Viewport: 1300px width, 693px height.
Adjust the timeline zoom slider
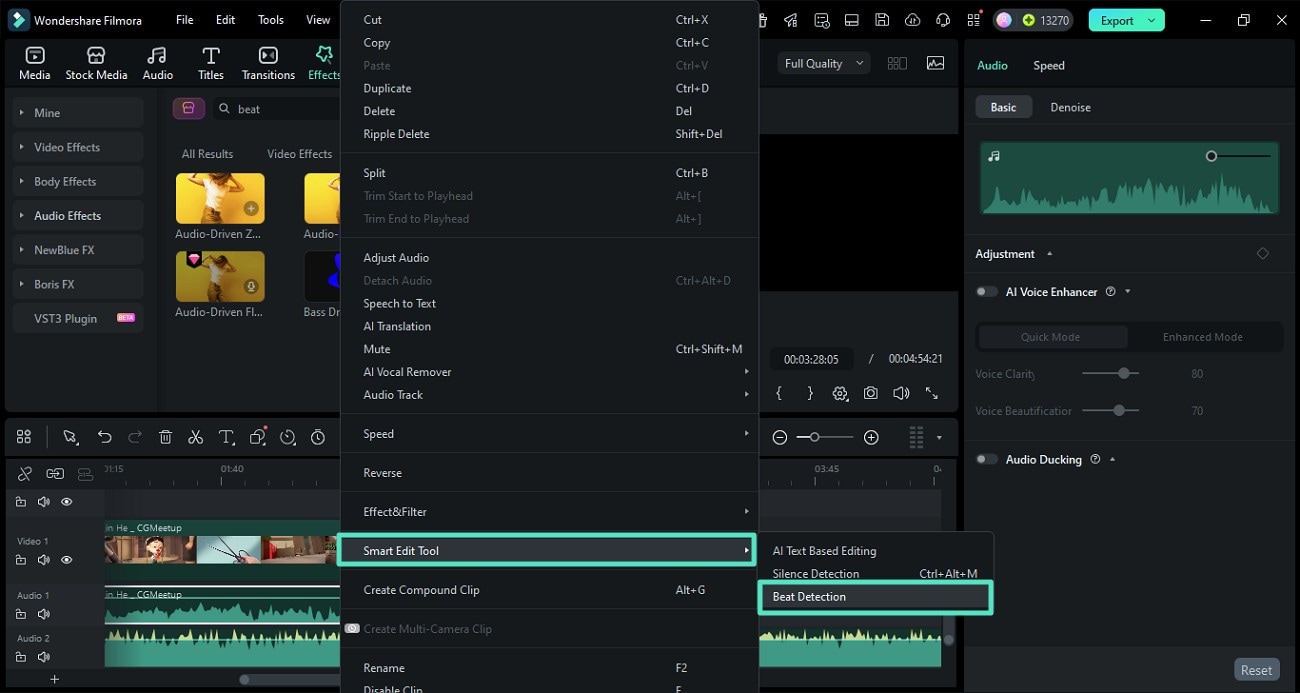815,437
